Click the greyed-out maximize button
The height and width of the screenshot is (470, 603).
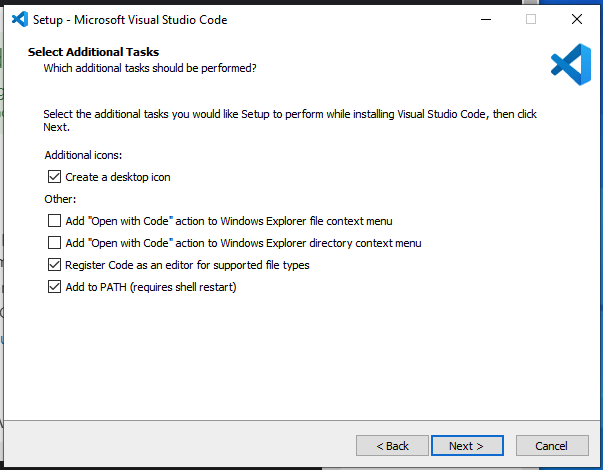531,19
